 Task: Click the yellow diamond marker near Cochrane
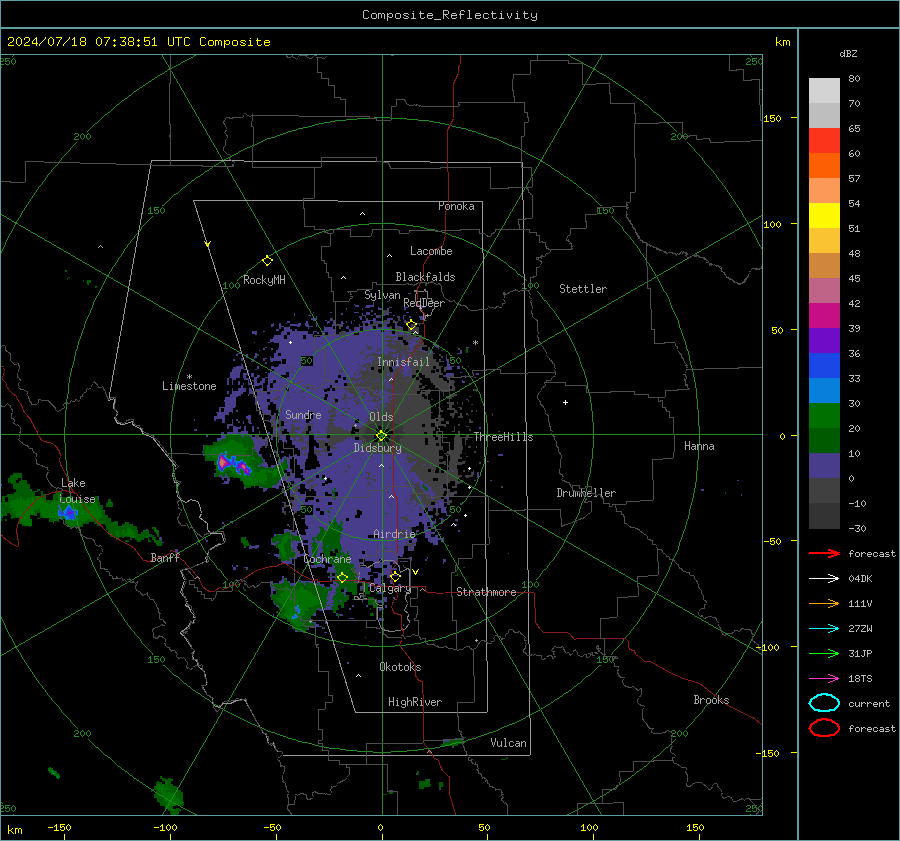tap(343, 578)
